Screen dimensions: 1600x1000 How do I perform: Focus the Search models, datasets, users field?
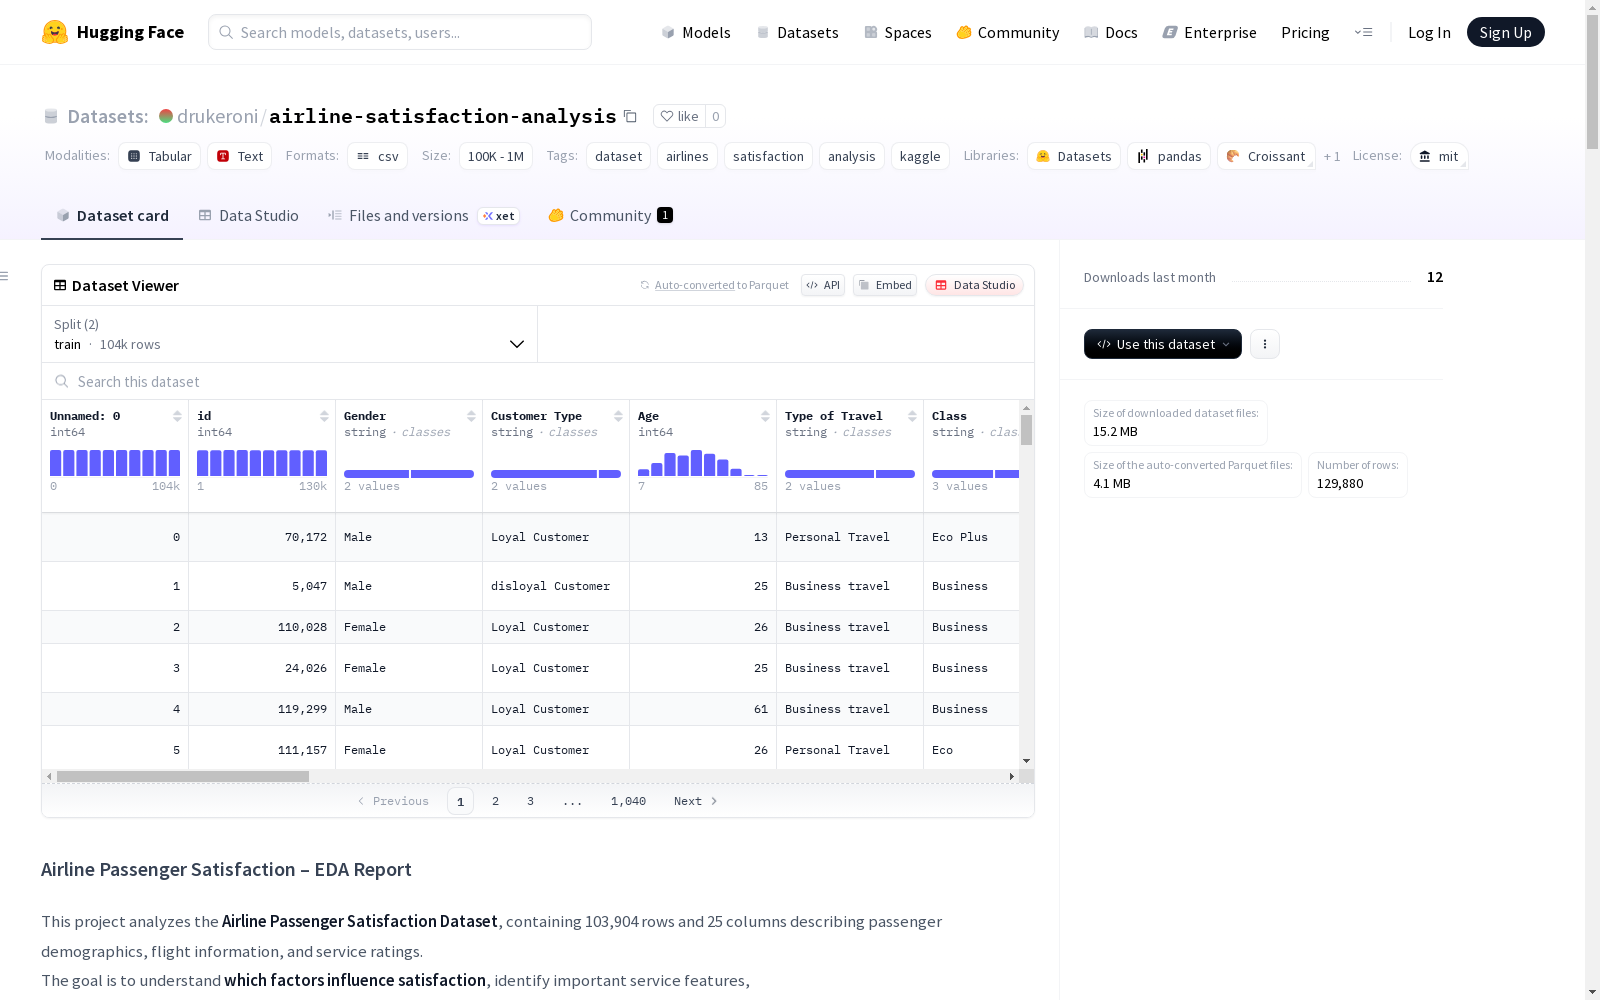coord(400,32)
